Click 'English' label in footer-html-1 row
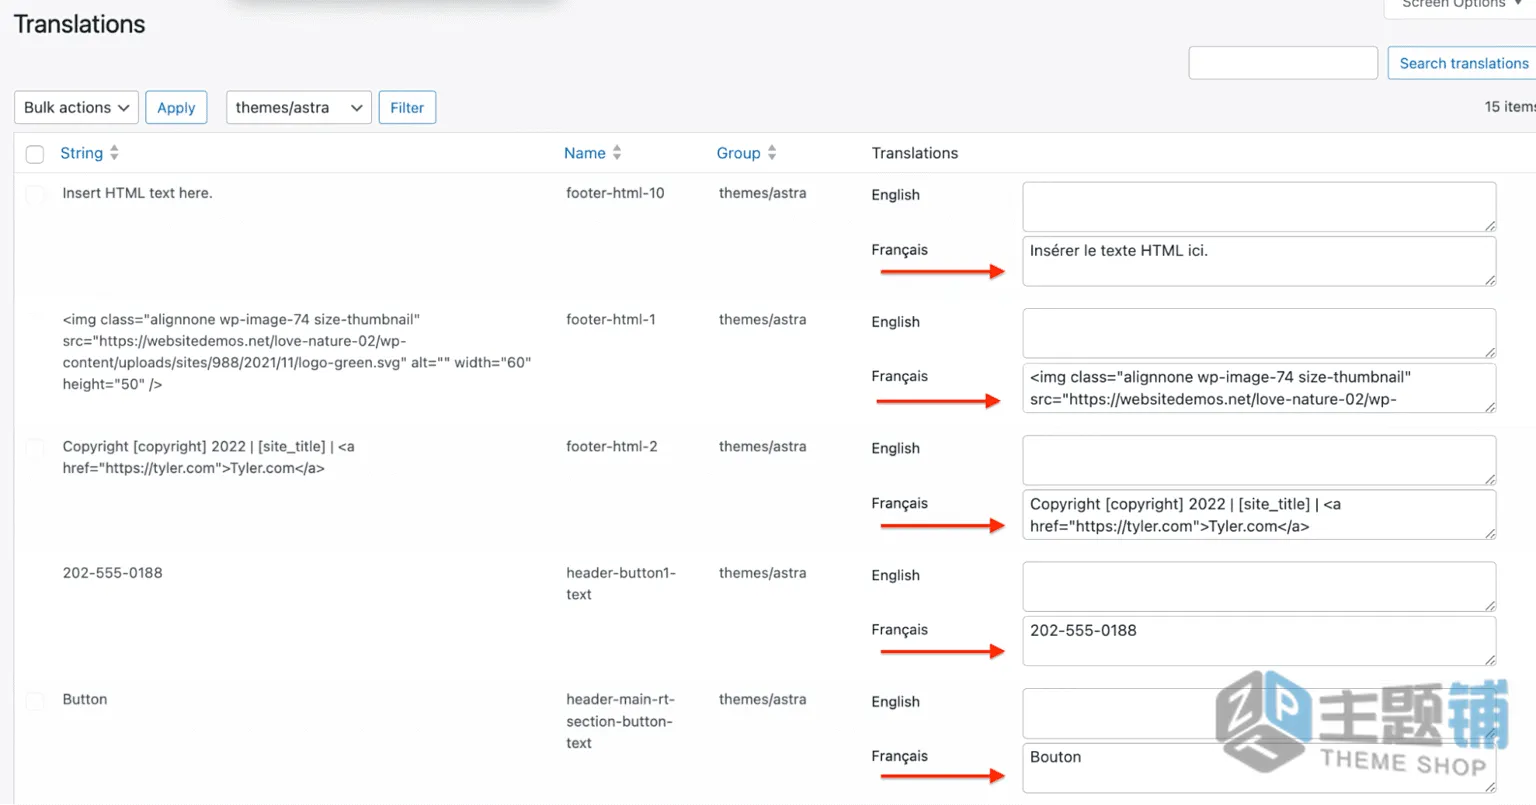This screenshot has width=1536, height=805. tap(895, 322)
